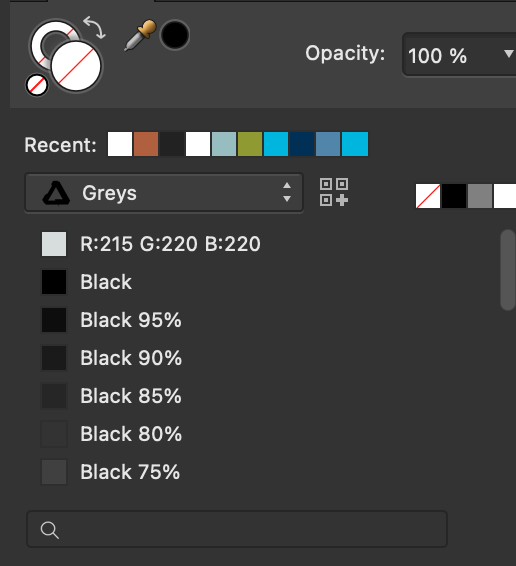Choose the Black 95% swatch entry

click(111, 320)
